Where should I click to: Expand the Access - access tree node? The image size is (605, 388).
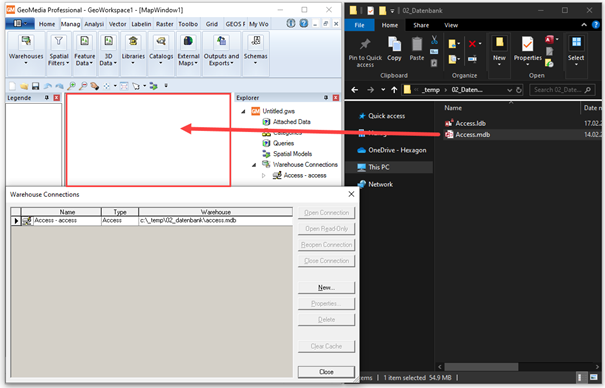[264, 175]
